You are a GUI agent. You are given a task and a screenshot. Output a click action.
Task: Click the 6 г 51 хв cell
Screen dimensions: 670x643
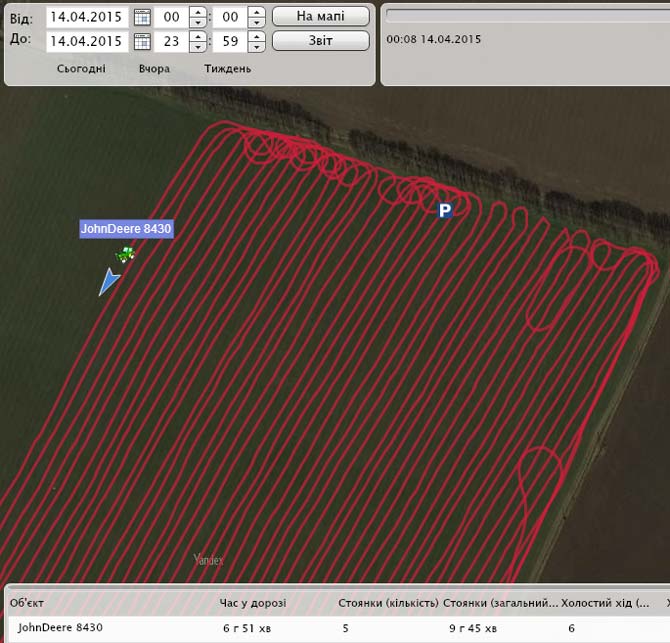click(x=247, y=628)
